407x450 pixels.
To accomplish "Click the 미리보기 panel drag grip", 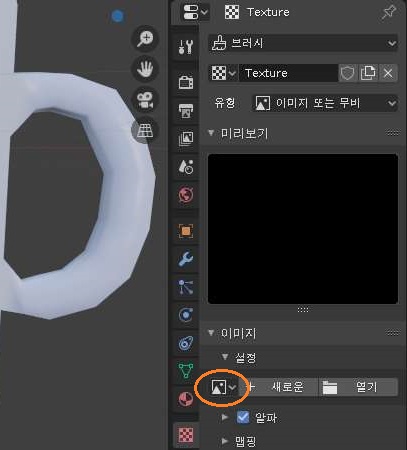I will [x=393, y=133].
